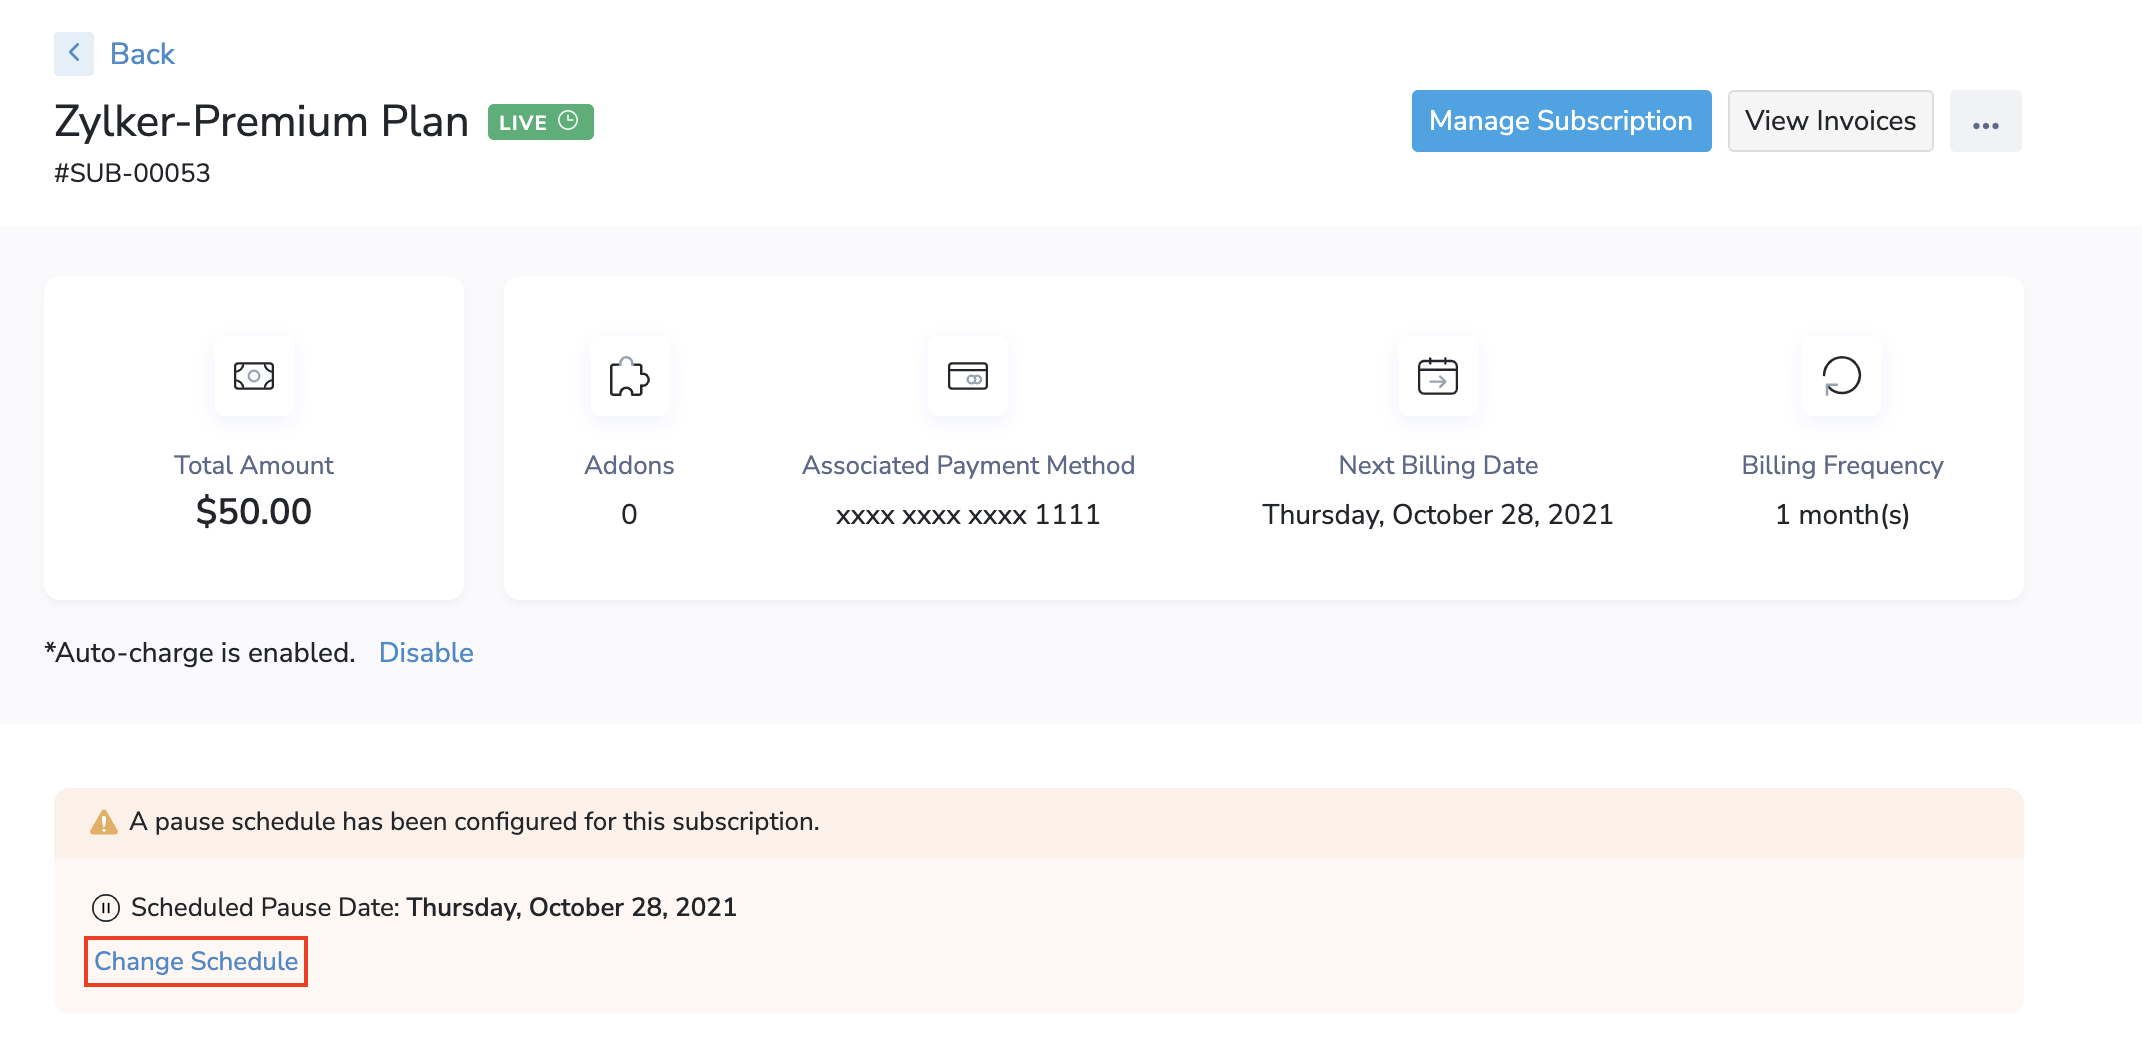The image size is (2142, 1038).
Task: Click the card number ending 1111
Action: (x=967, y=515)
